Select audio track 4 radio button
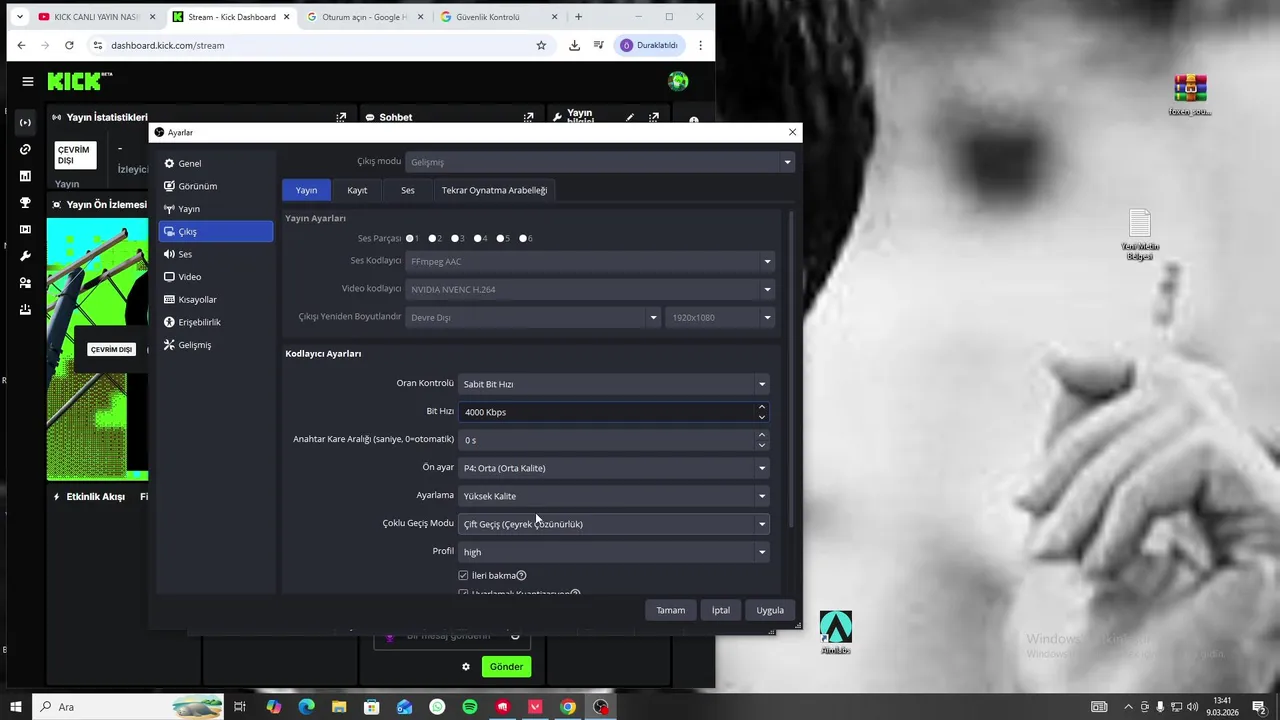 pyautogui.click(x=480, y=238)
